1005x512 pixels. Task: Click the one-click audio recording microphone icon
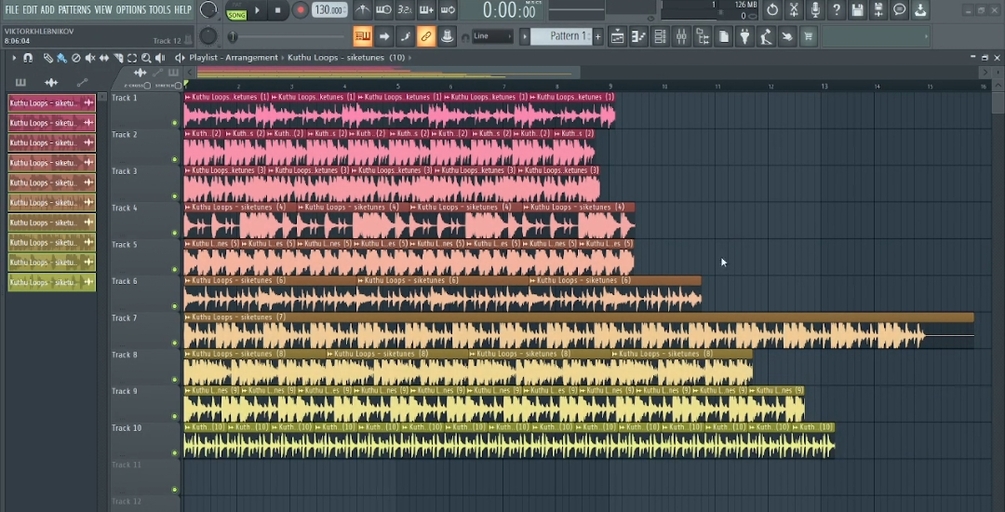pos(815,10)
